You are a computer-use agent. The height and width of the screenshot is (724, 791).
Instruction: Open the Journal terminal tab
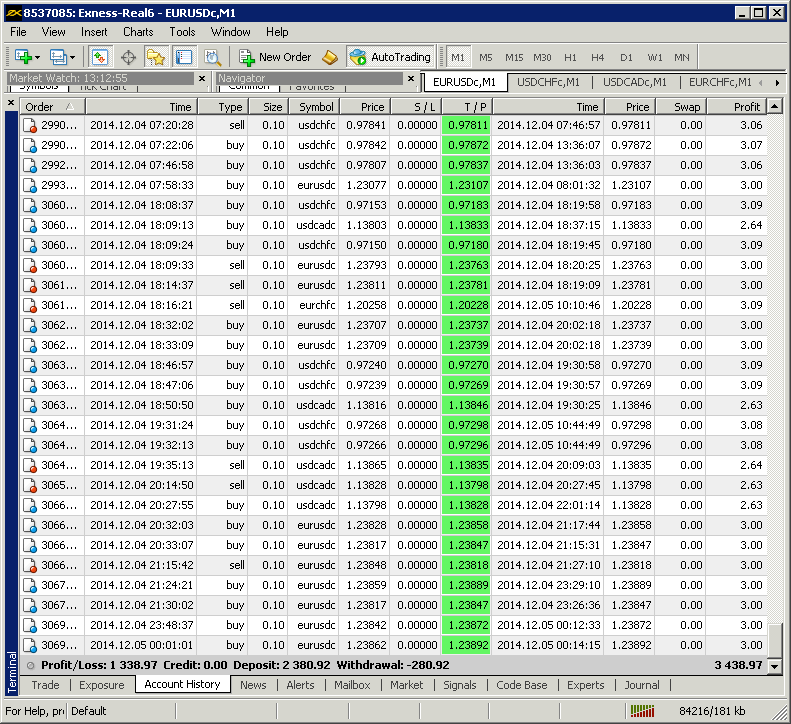click(x=642, y=685)
